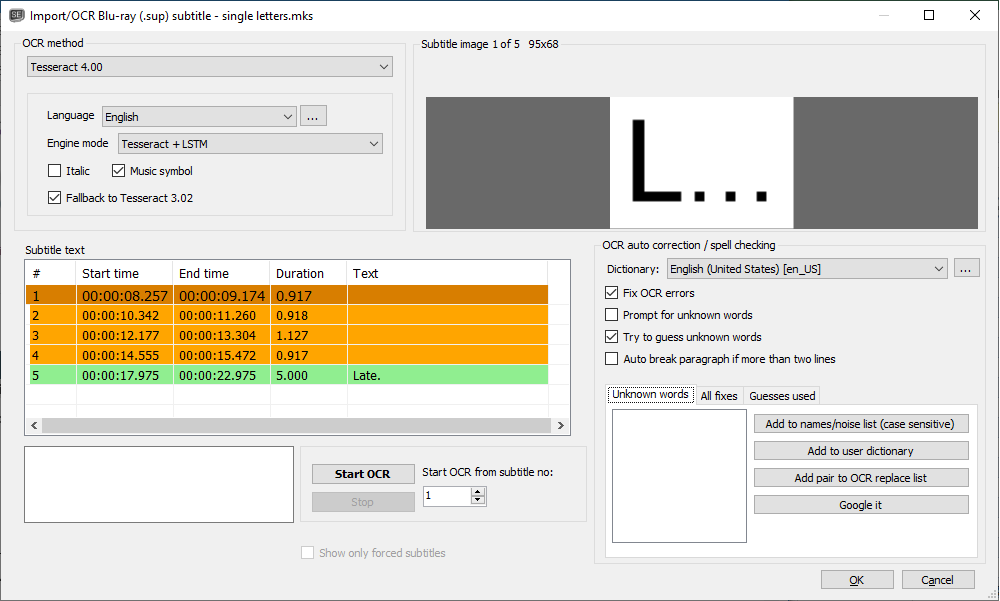Select subtitle row 2 starting at 00:00:10.342

(287, 315)
